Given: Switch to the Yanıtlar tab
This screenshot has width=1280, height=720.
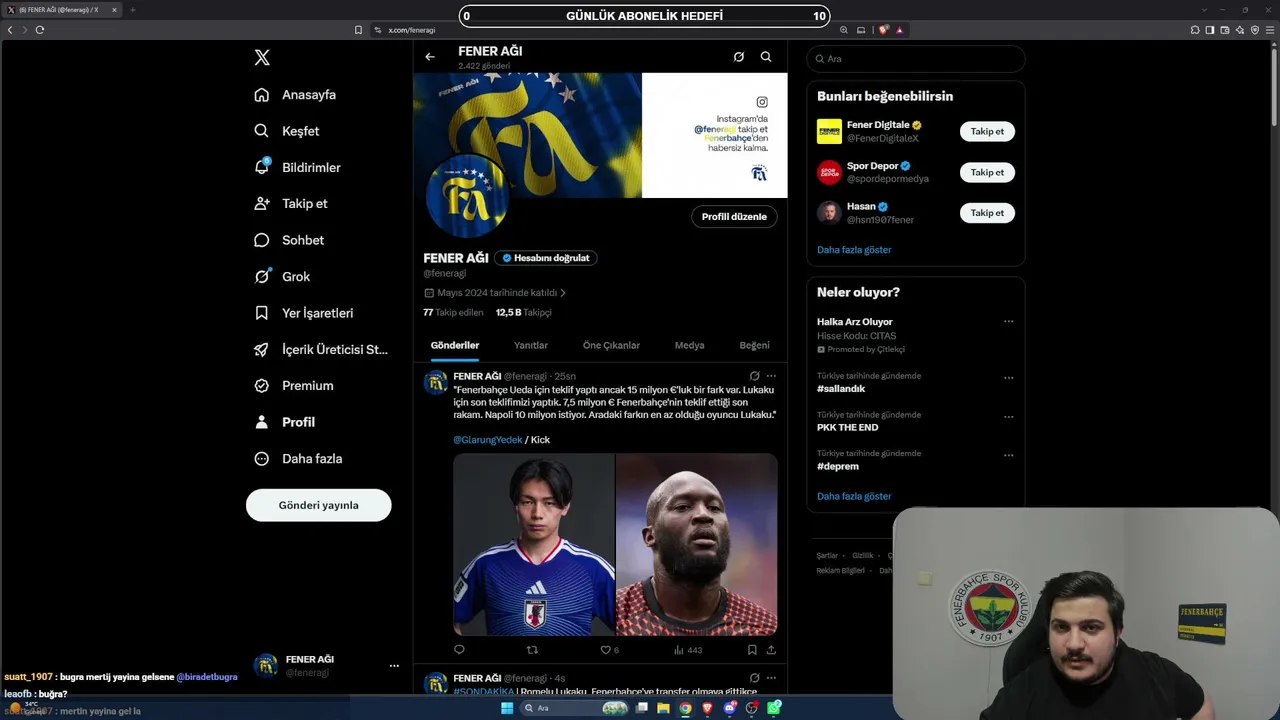Looking at the screenshot, I should tap(531, 345).
